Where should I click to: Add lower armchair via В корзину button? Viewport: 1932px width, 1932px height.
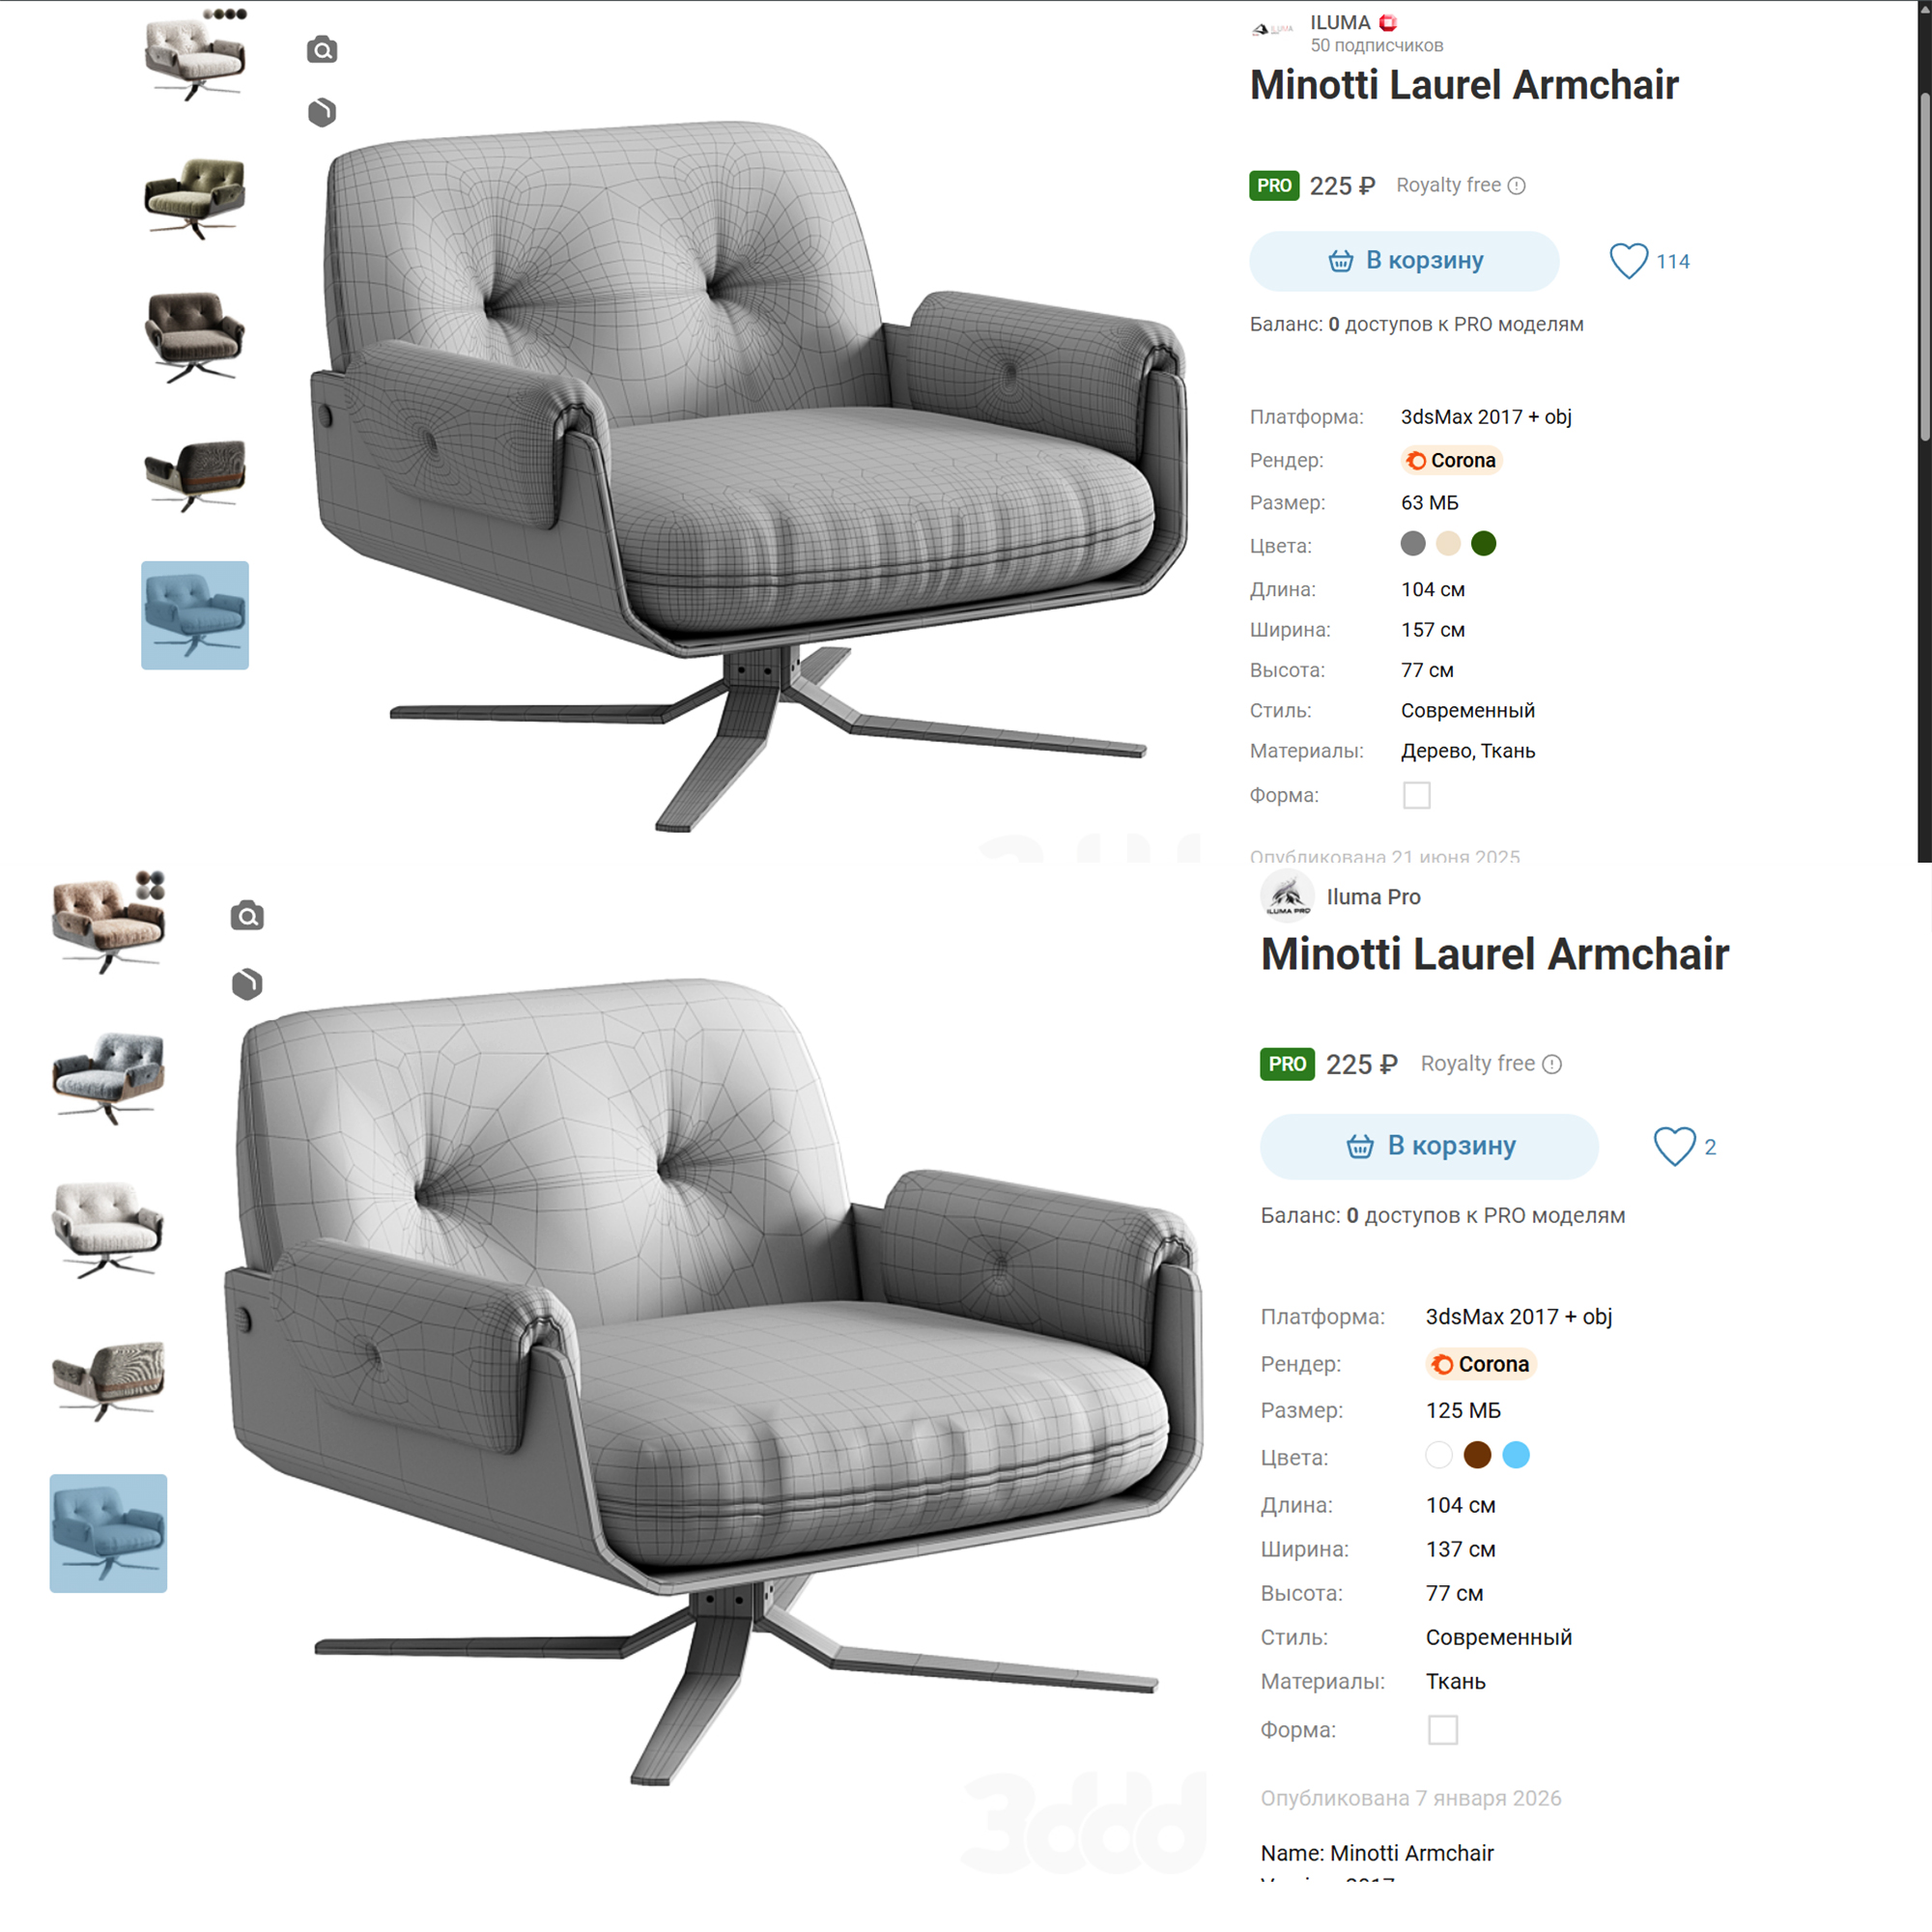[1428, 1146]
